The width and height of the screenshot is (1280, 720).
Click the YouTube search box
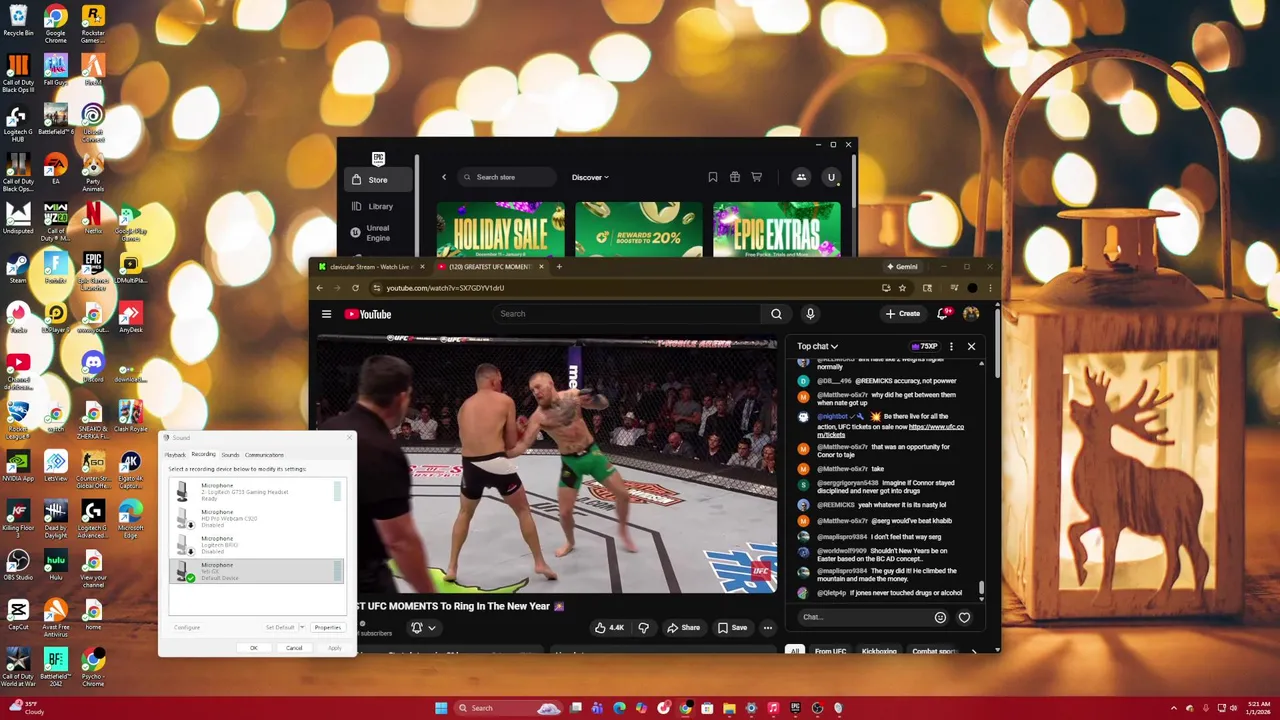pos(630,314)
